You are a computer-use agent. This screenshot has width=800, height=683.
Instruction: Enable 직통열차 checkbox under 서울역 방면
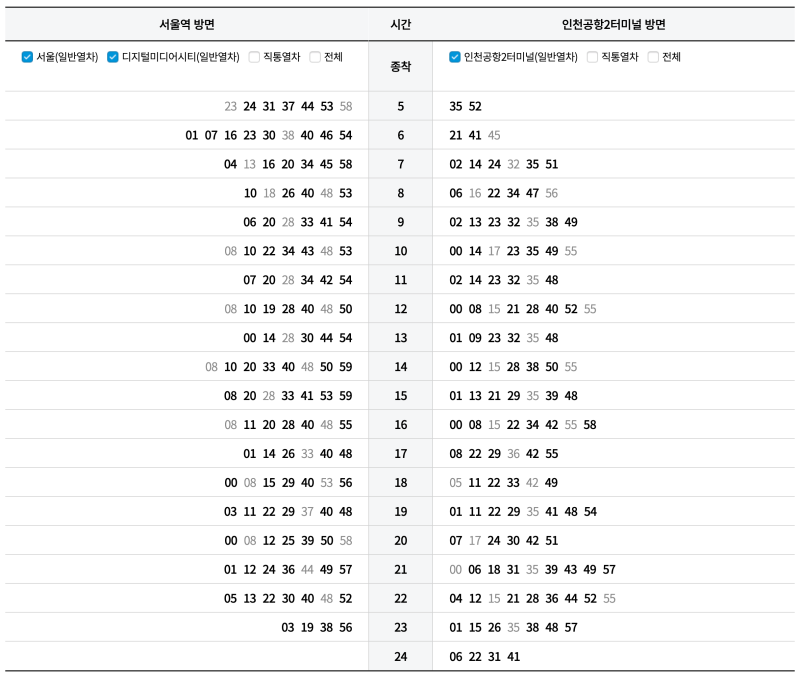pyautogui.click(x=254, y=57)
